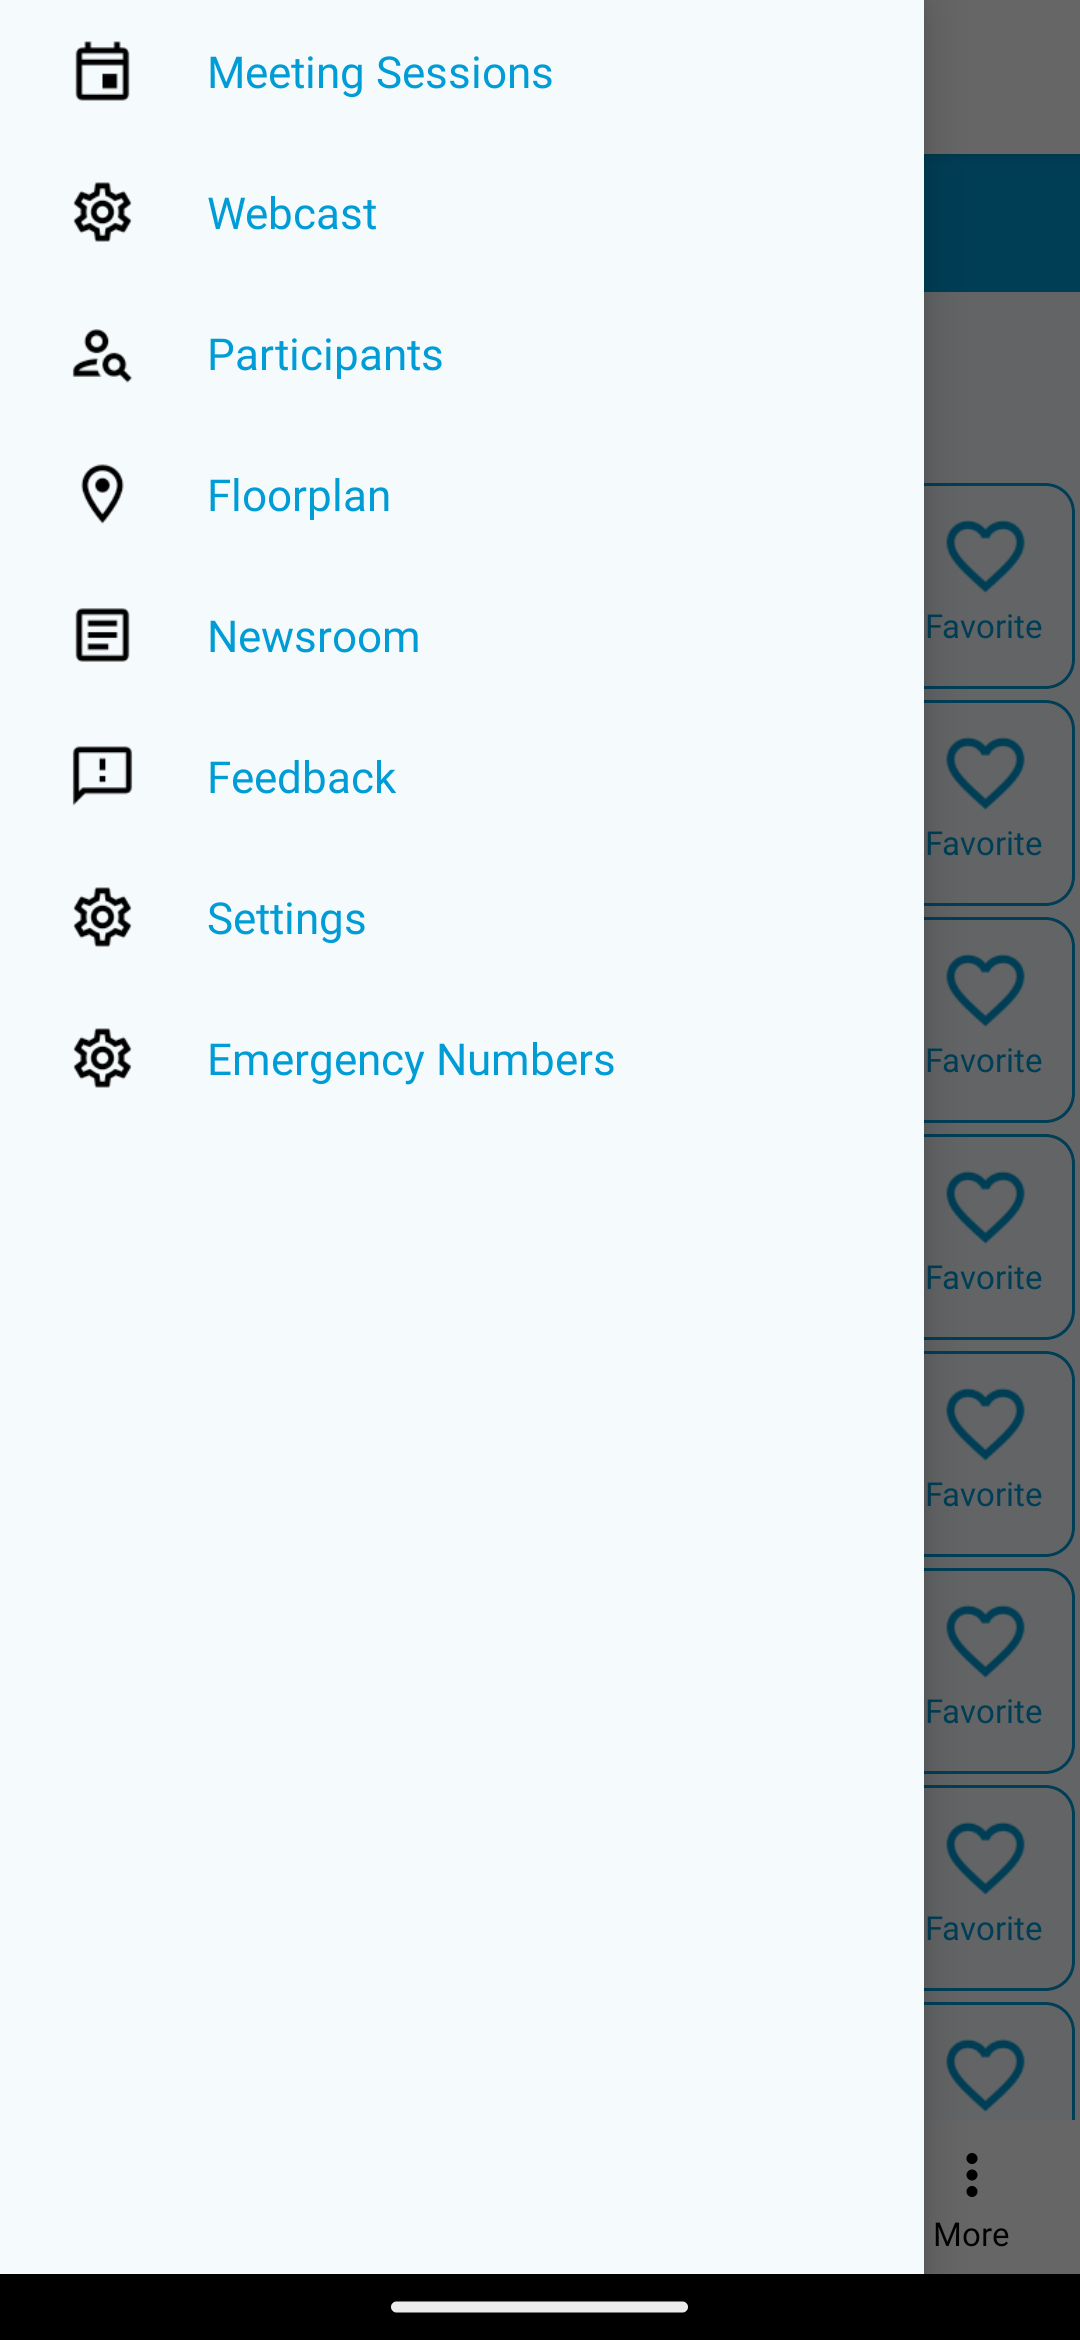Open the Settings menu entry
This screenshot has height=2340, width=1080.
[287, 919]
